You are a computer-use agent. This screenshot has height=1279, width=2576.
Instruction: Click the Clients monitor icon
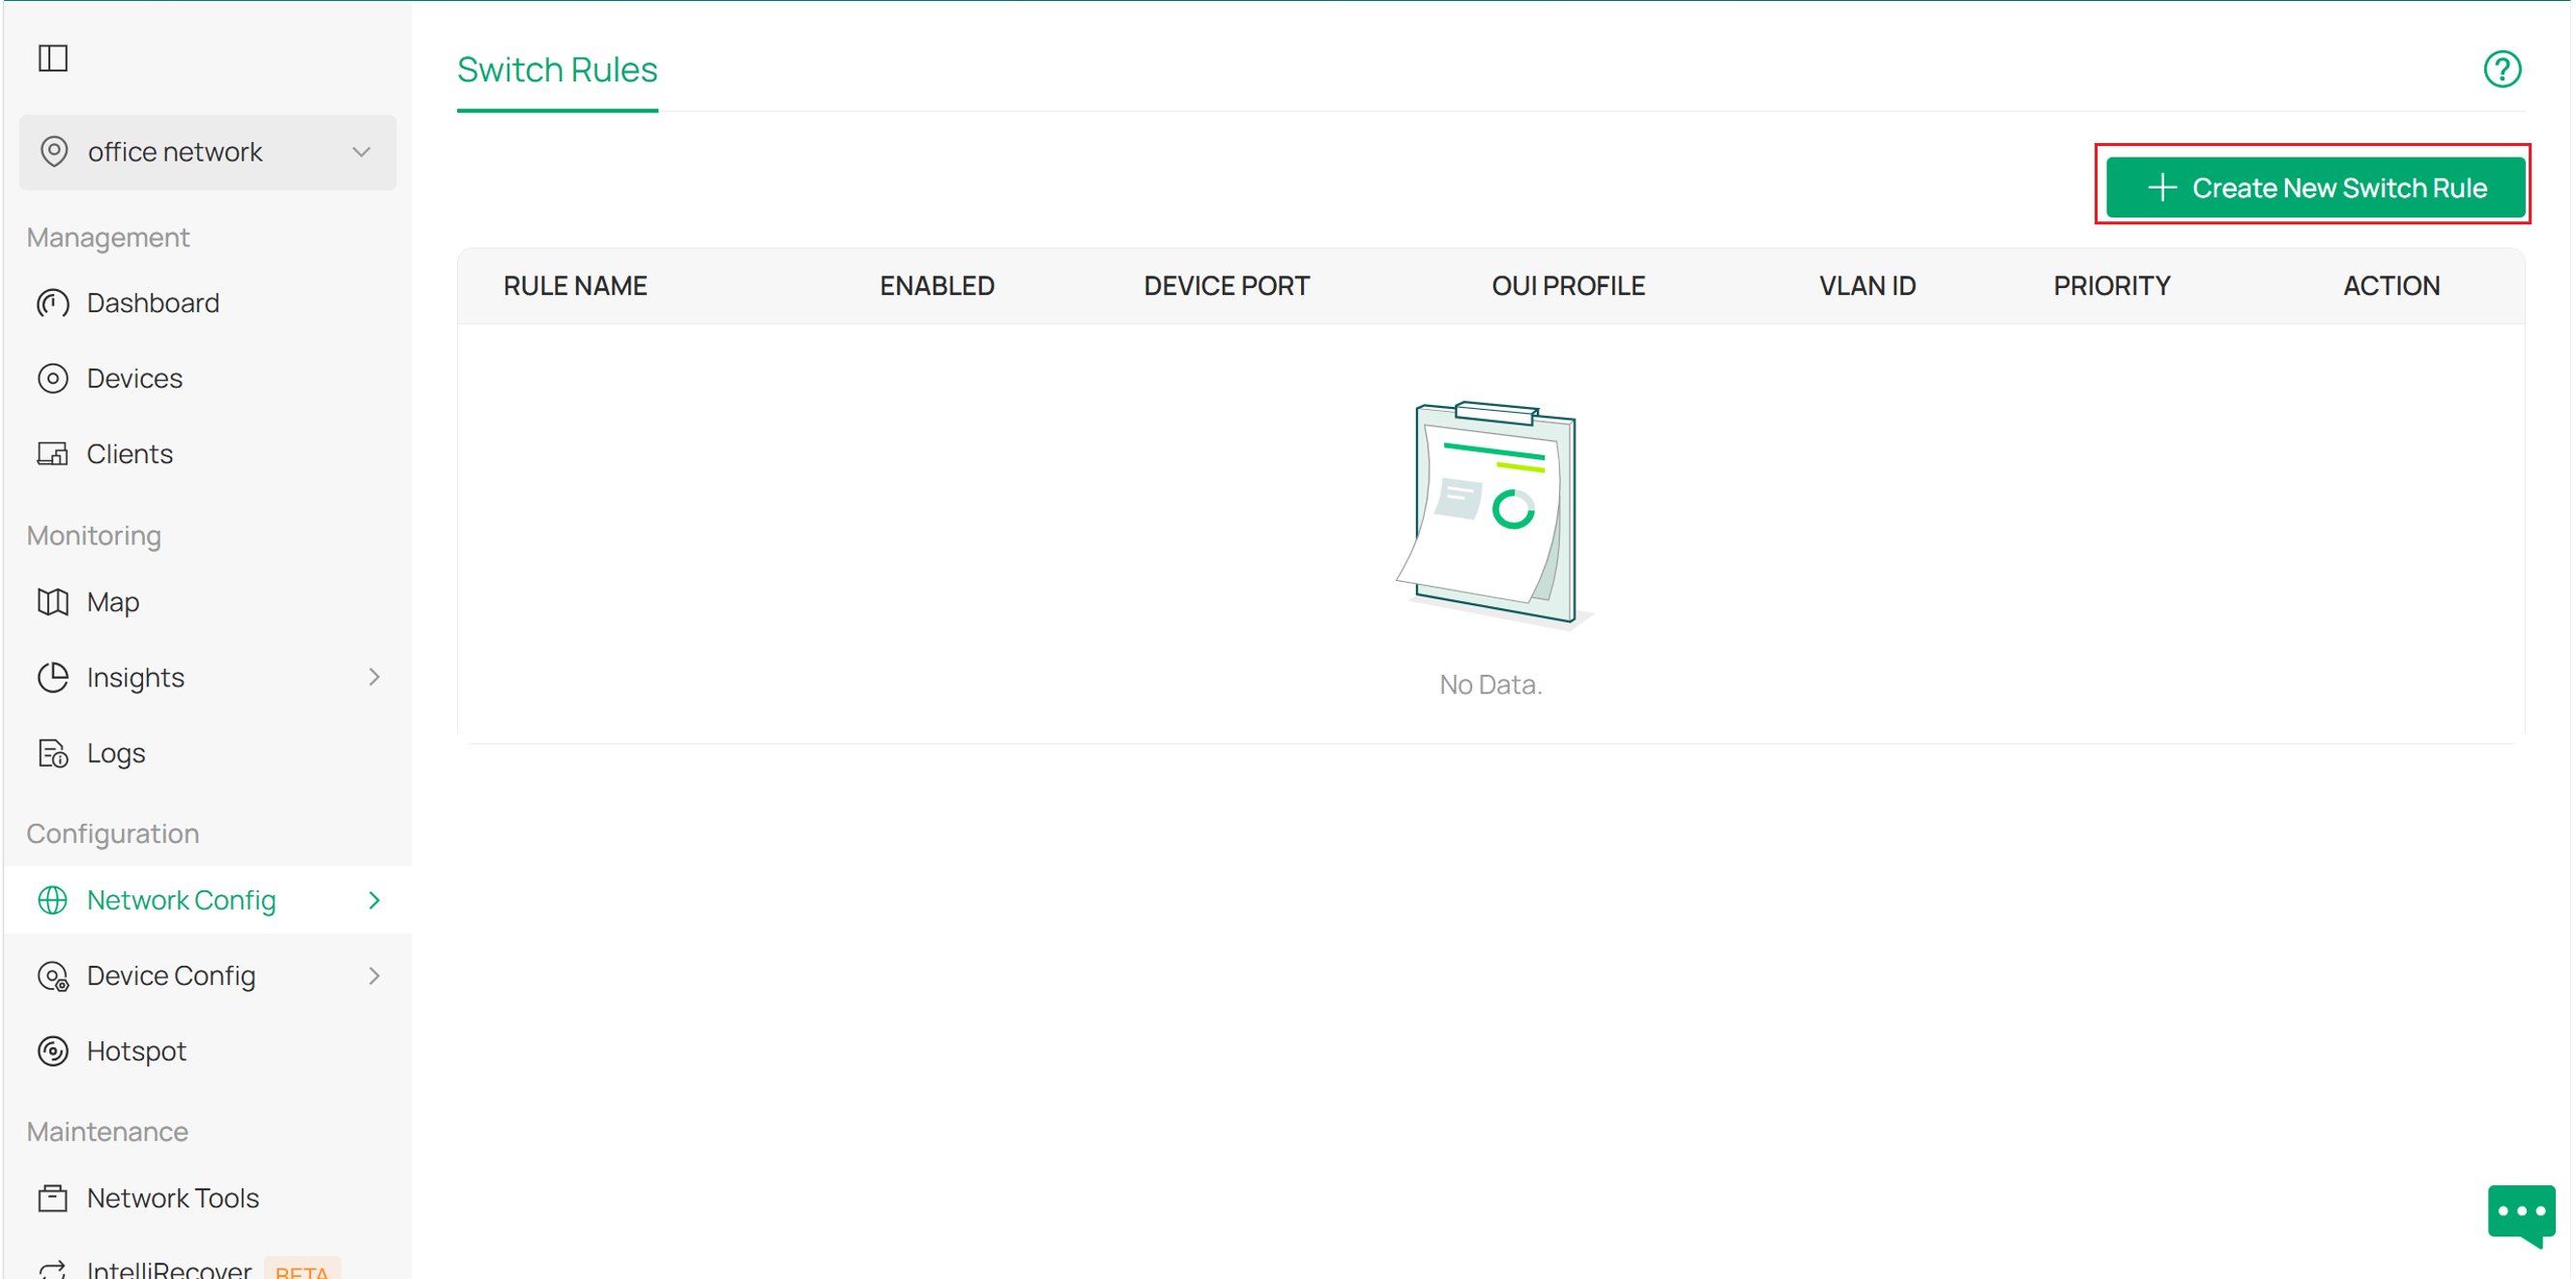pos(53,454)
